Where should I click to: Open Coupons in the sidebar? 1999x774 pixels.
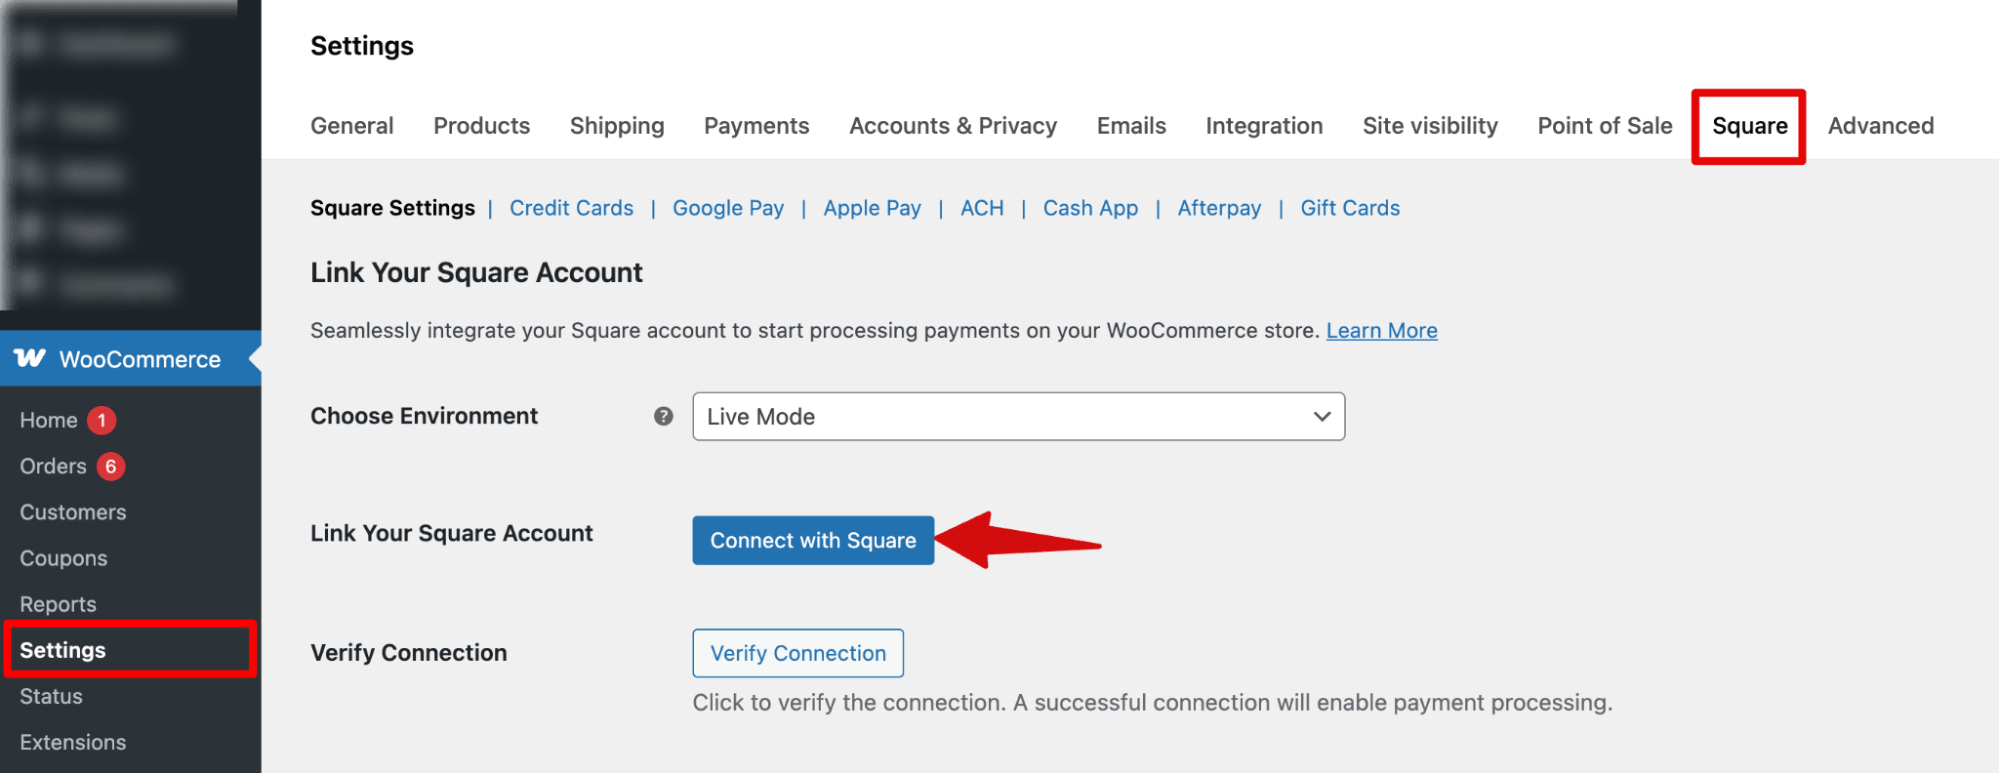pyautogui.click(x=63, y=559)
